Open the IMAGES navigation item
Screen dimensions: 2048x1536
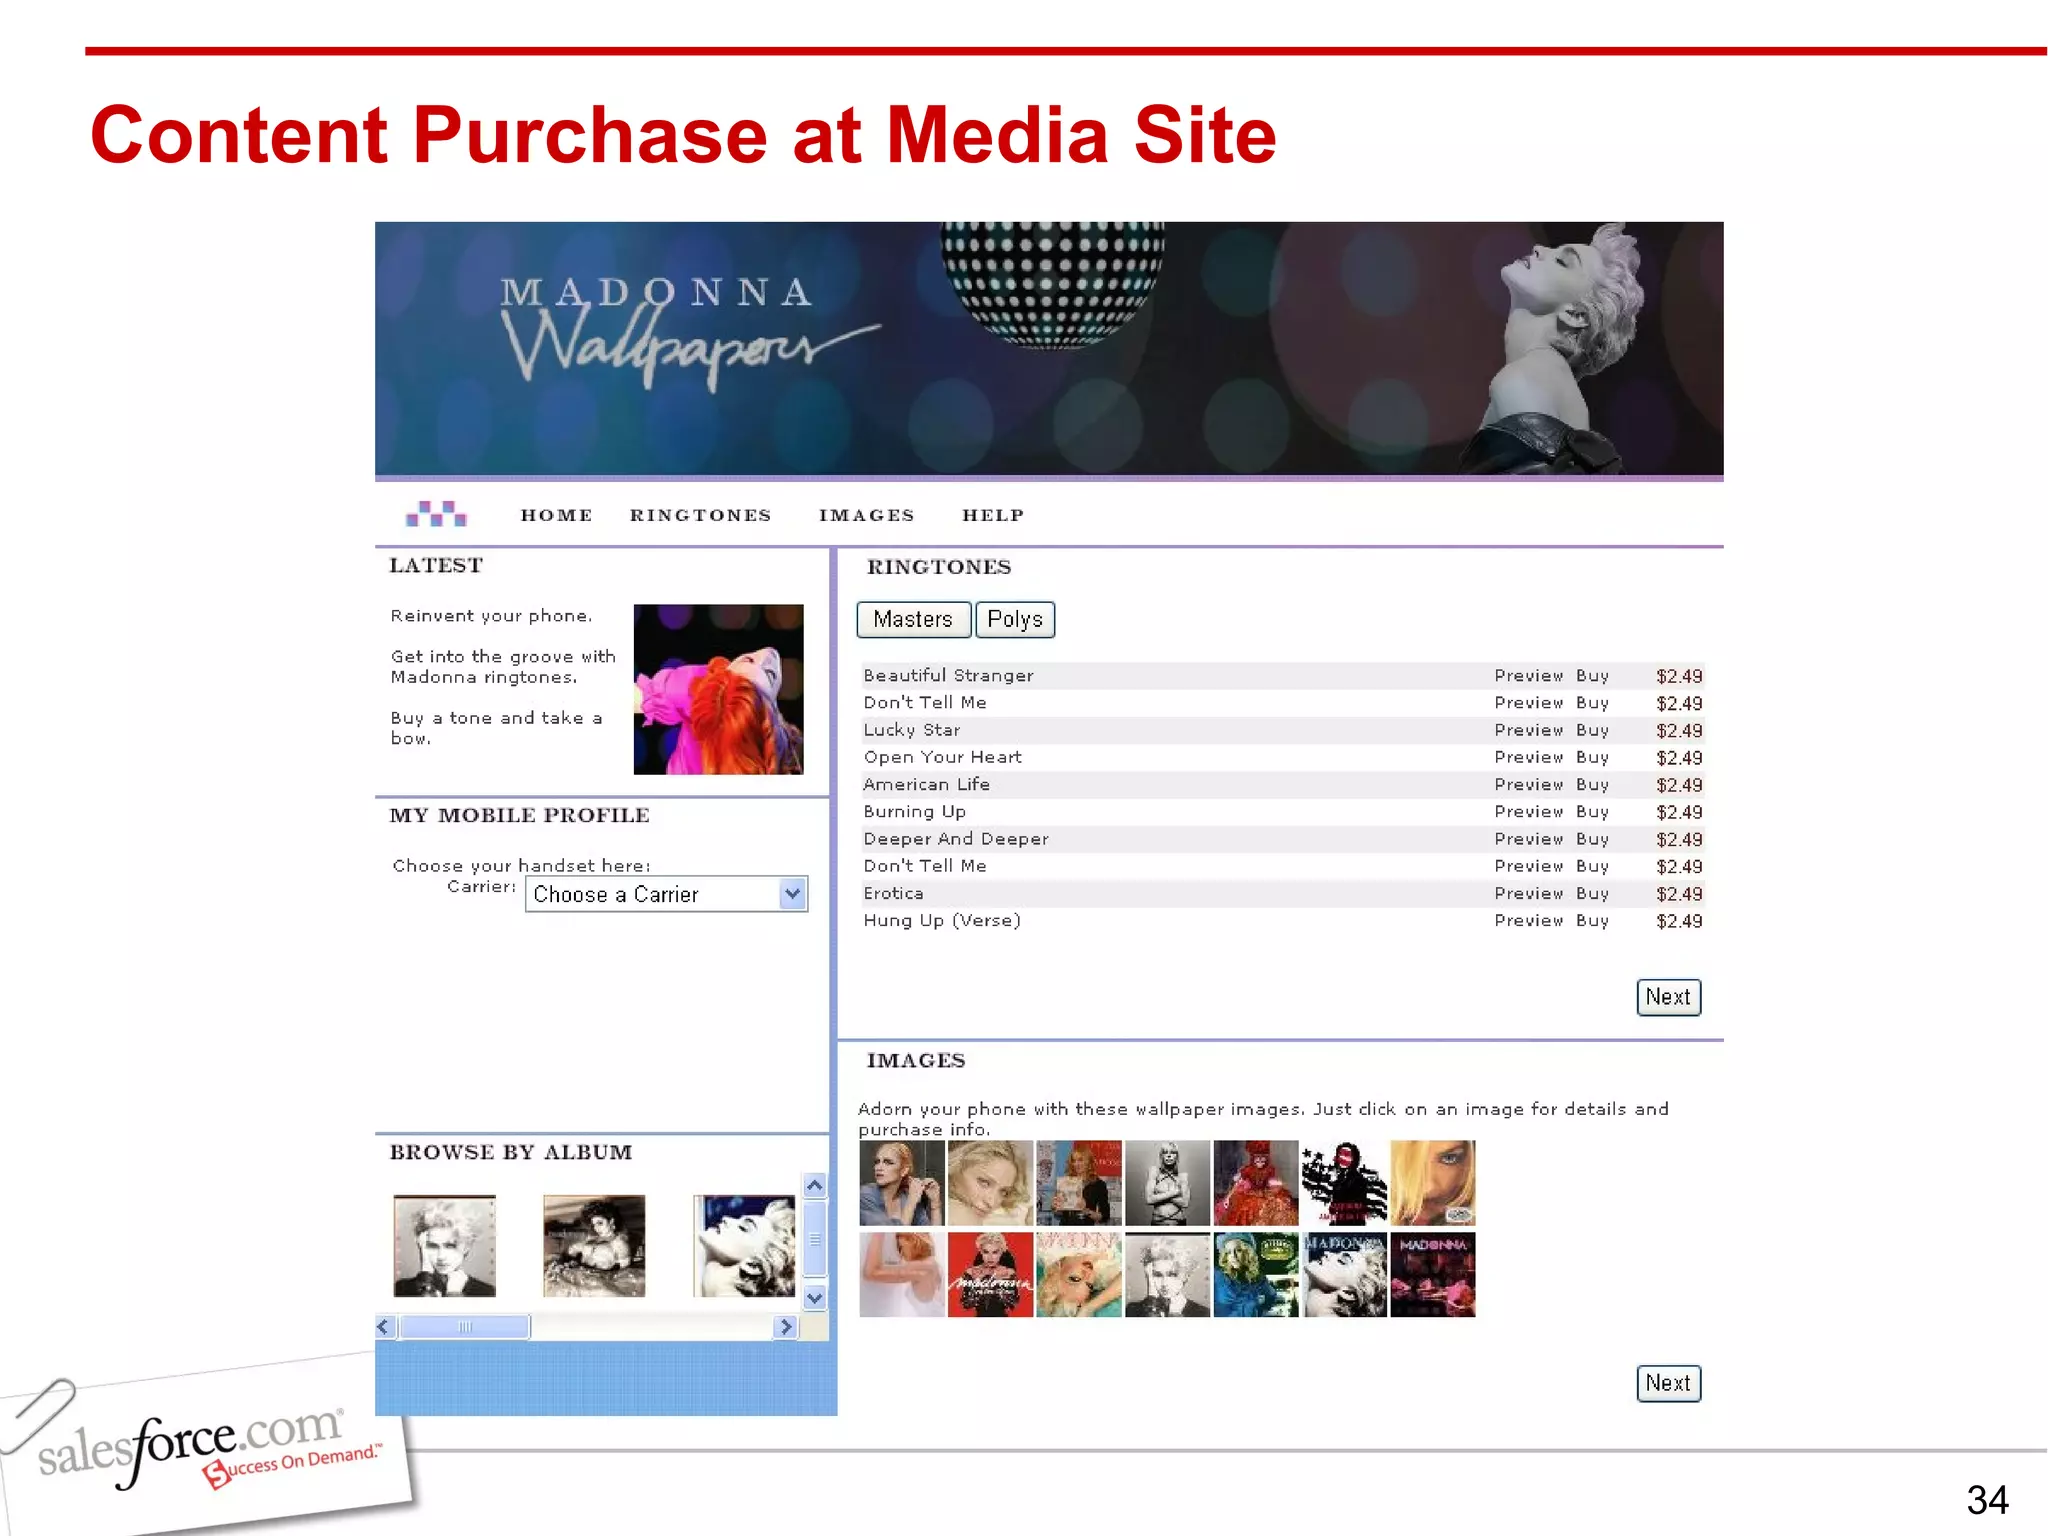point(867,515)
